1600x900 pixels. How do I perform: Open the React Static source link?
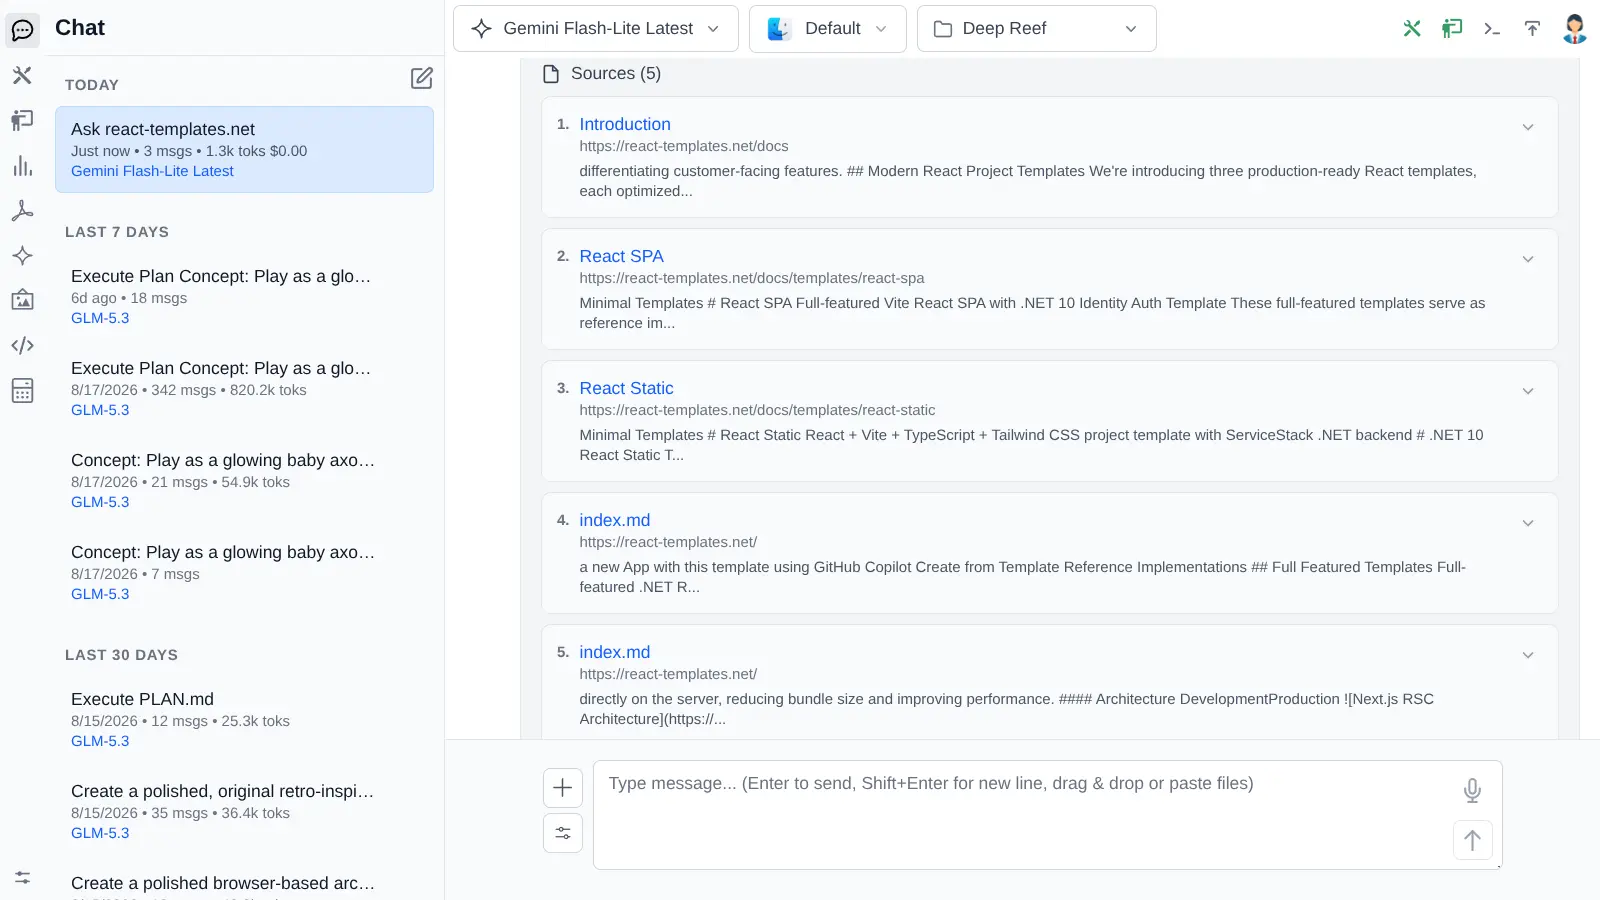pos(626,388)
